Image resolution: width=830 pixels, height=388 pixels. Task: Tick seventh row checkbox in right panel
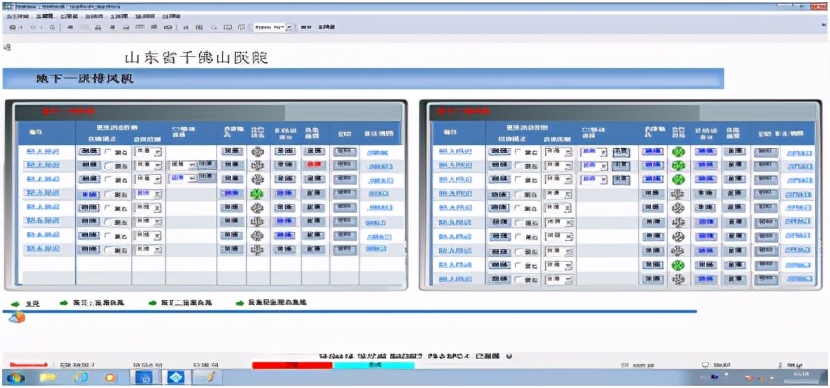519,237
